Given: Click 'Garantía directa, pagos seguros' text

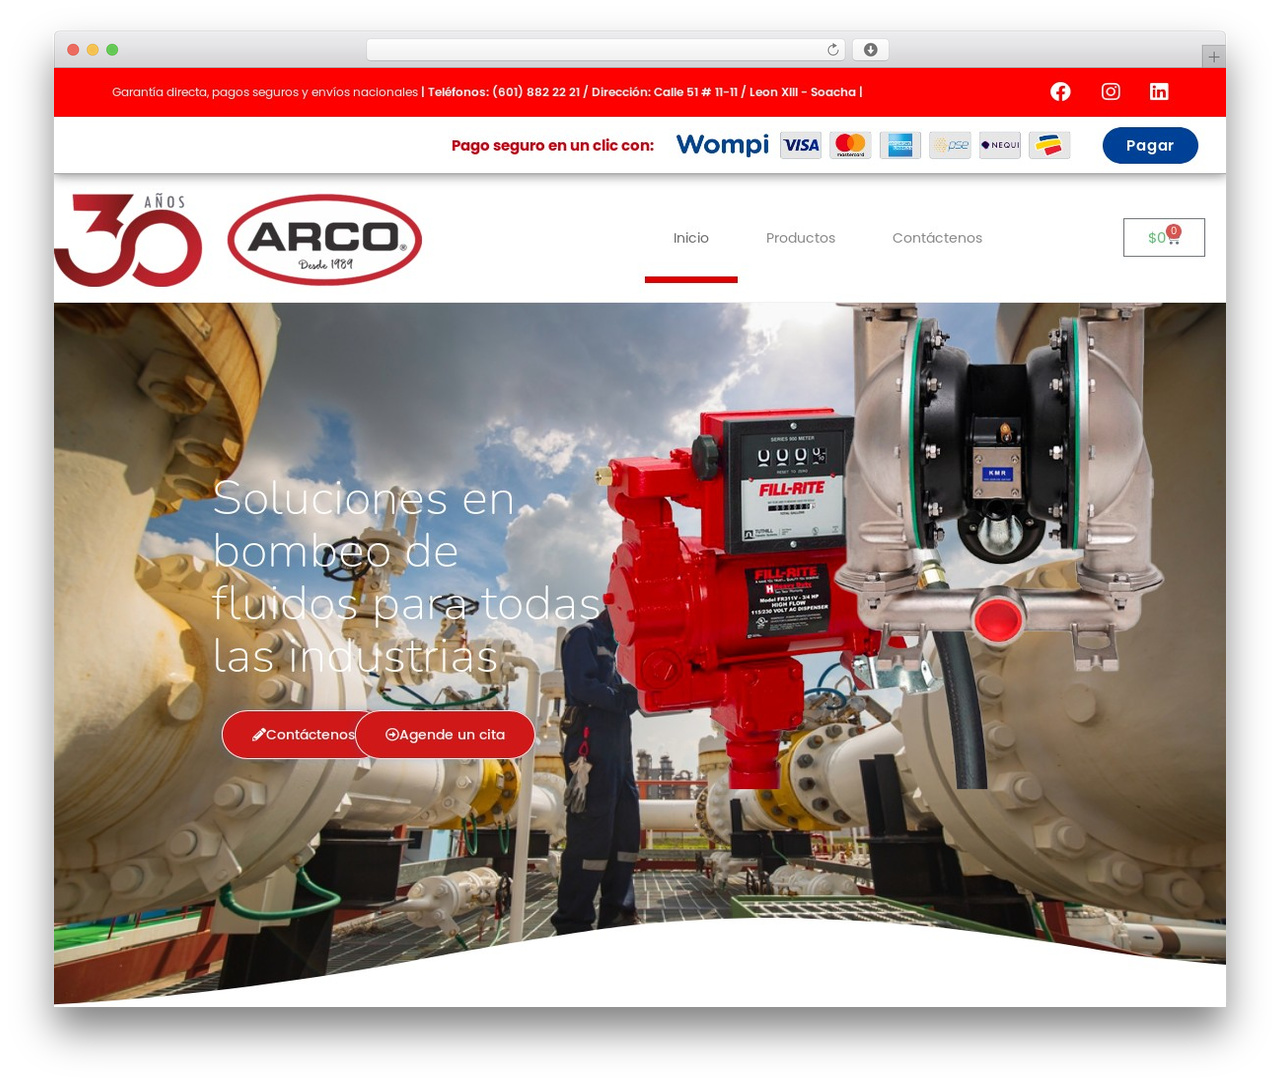Looking at the screenshot, I should point(265,92).
